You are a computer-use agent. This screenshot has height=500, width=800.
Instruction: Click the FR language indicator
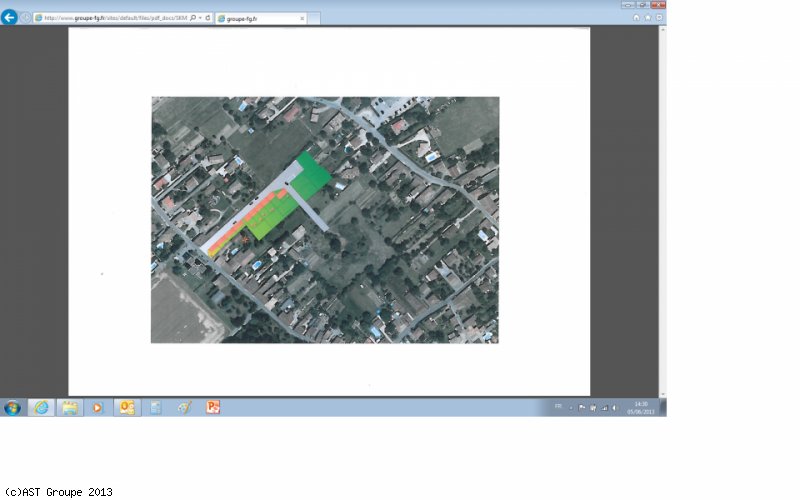click(x=558, y=407)
